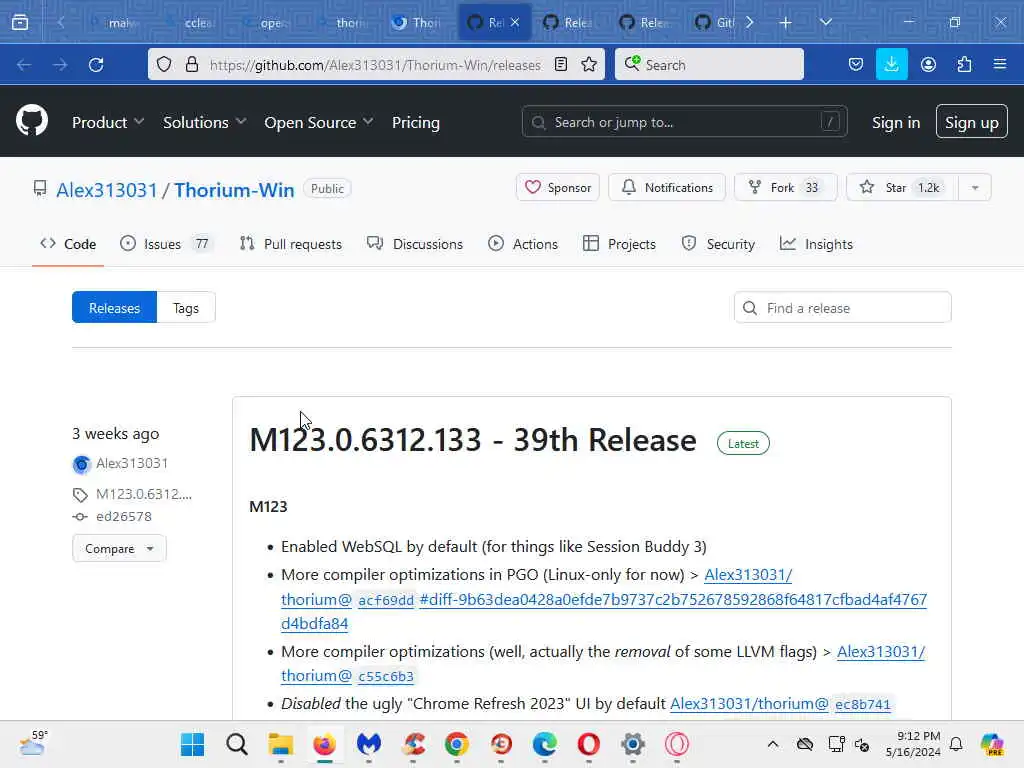The width and height of the screenshot is (1024, 768).
Task: Open File Explorer from taskbar
Action: (281, 744)
